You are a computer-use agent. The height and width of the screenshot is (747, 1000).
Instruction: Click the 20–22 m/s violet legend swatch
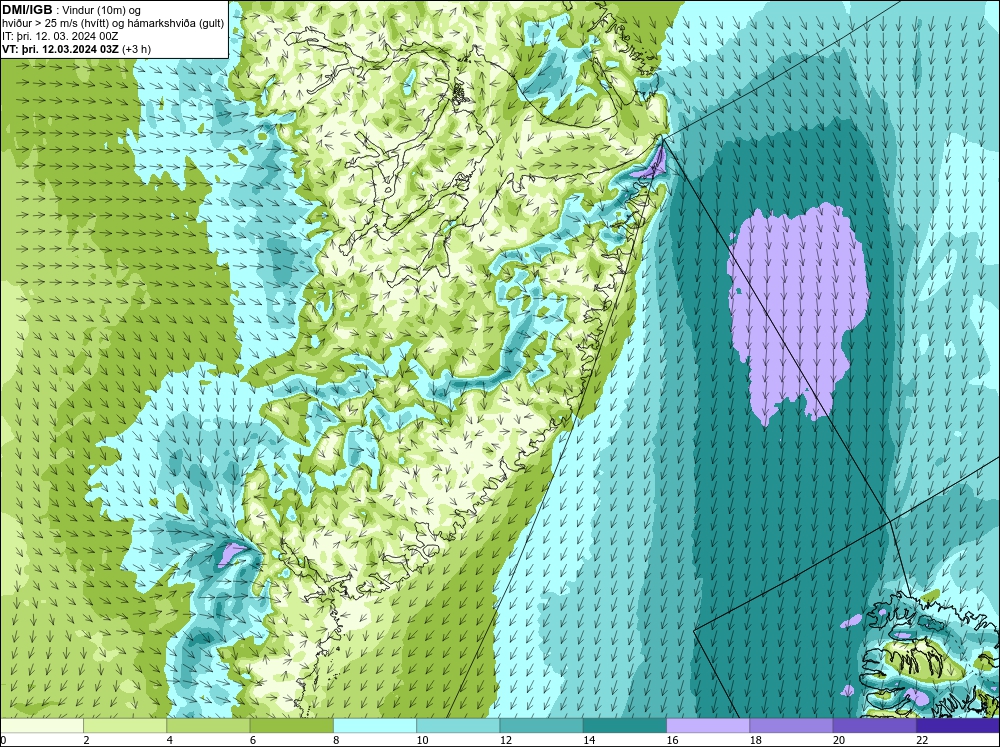click(x=874, y=725)
